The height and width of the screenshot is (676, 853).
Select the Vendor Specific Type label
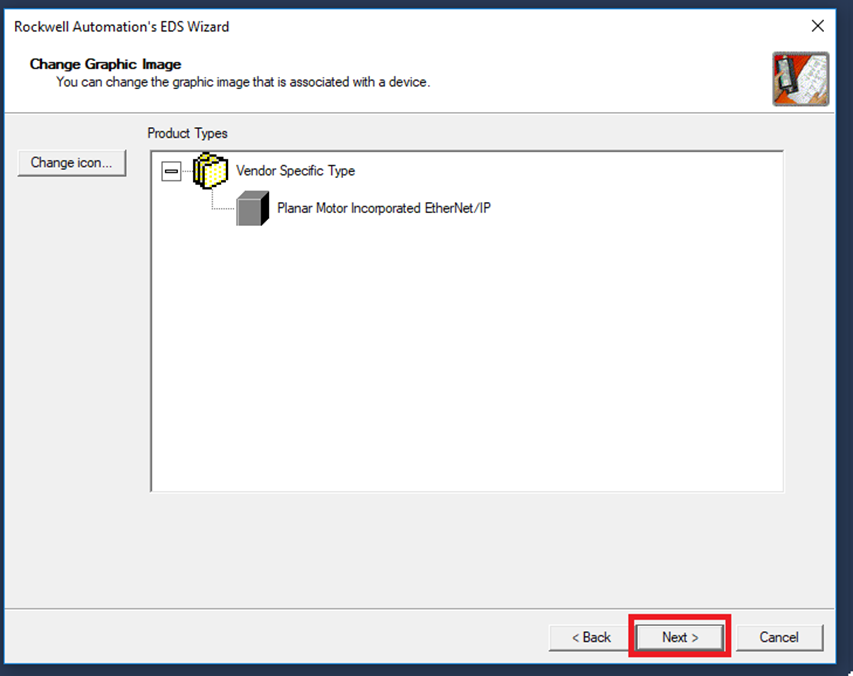[295, 171]
